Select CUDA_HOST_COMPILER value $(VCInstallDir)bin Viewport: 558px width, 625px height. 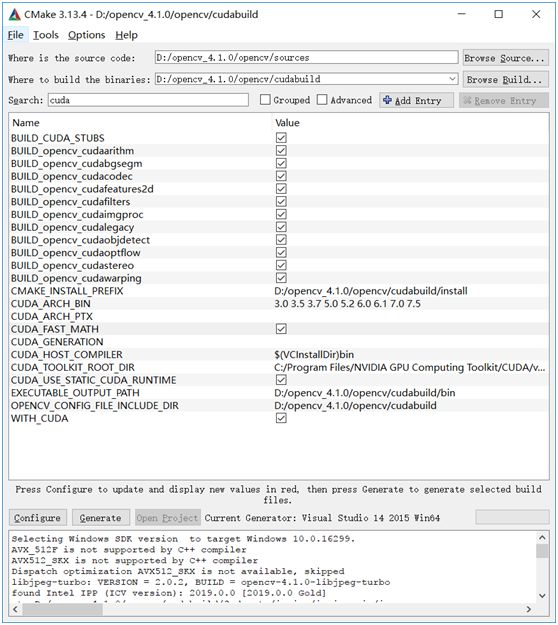314,355
